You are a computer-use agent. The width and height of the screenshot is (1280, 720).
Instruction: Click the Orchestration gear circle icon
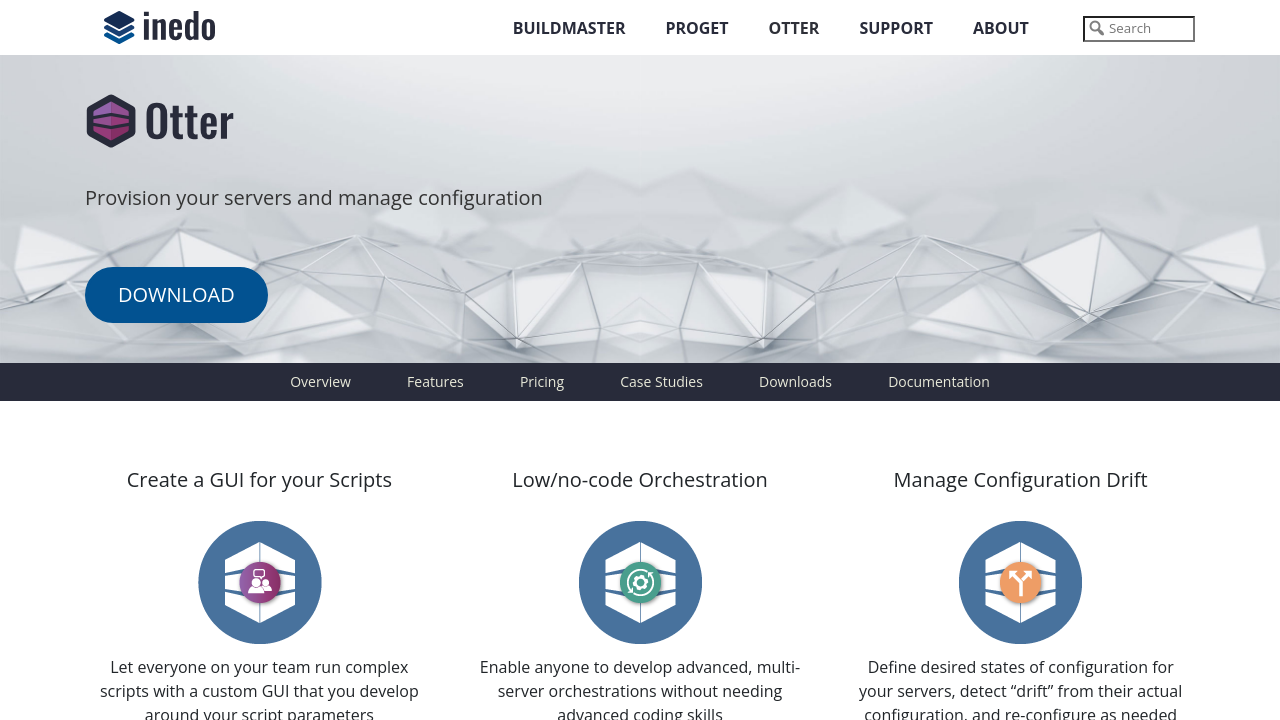point(640,582)
